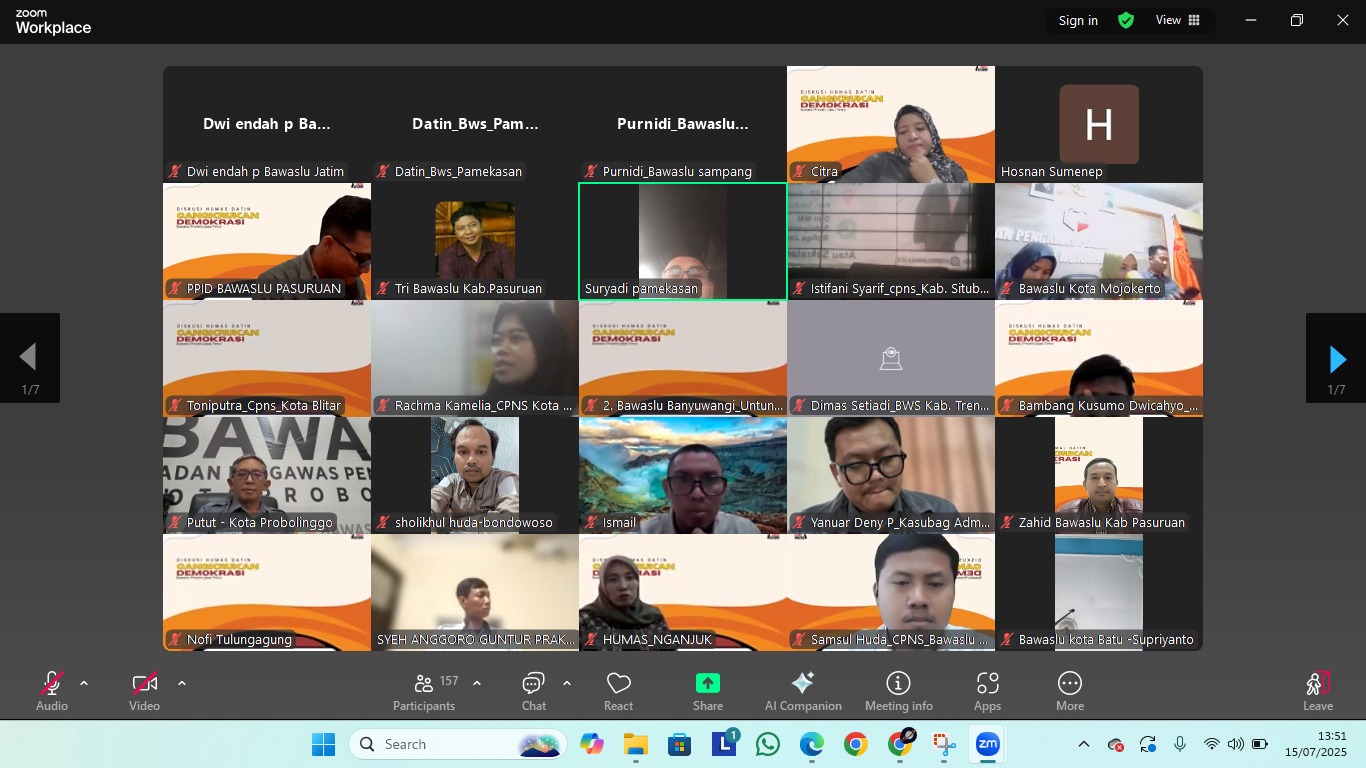Start screen sharing via the Share icon
The height and width of the screenshot is (768, 1366).
[707, 690]
